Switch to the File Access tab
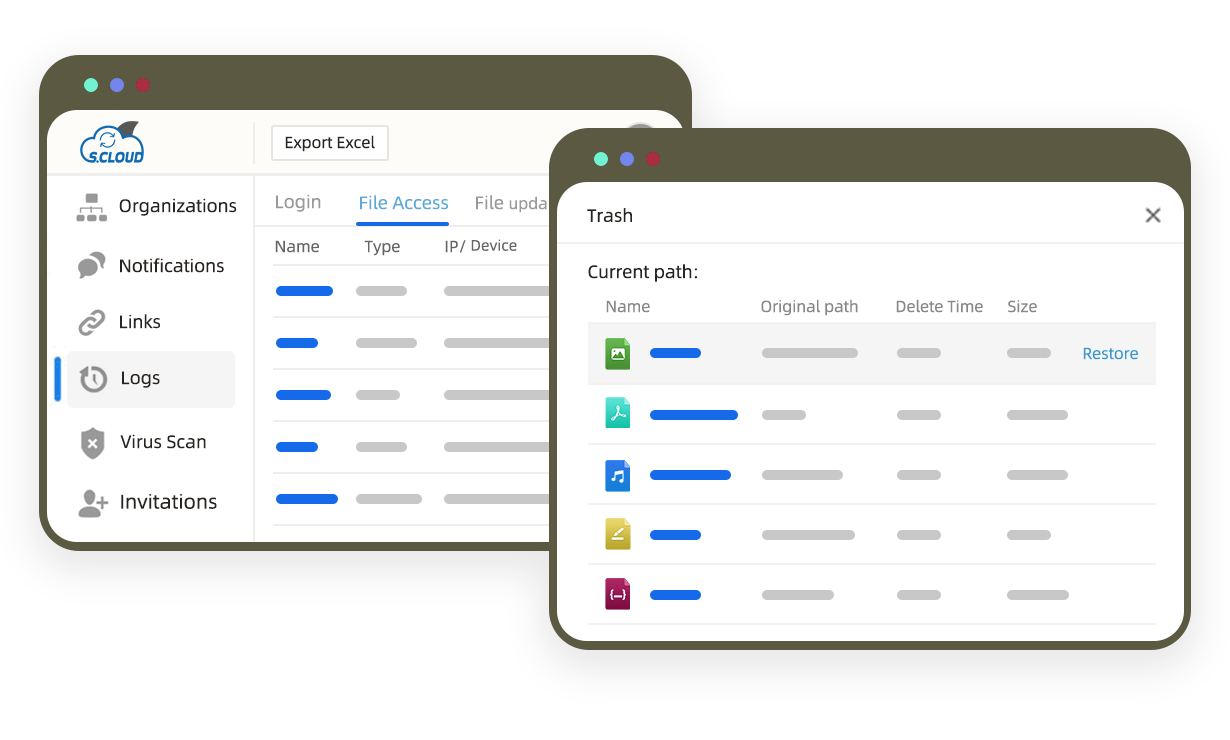 click(x=403, y=203)
